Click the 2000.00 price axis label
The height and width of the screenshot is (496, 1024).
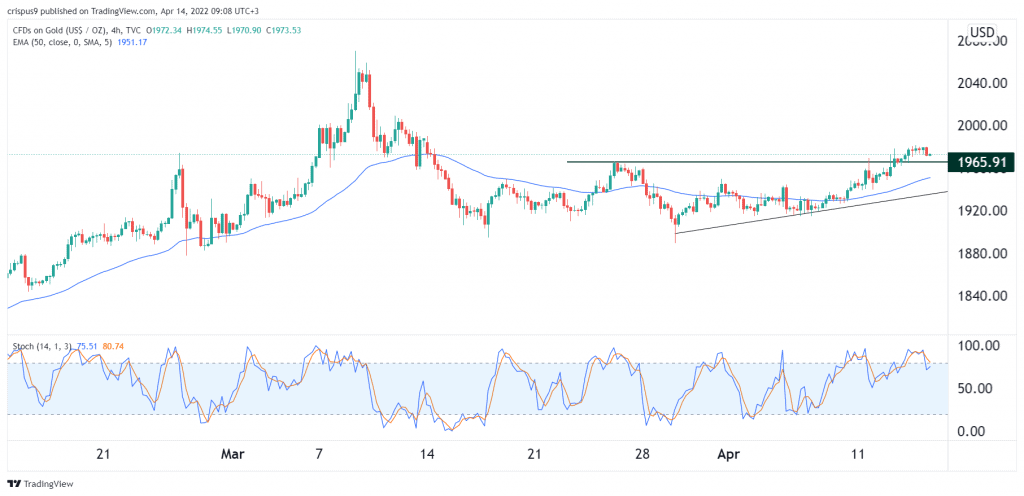980,125
